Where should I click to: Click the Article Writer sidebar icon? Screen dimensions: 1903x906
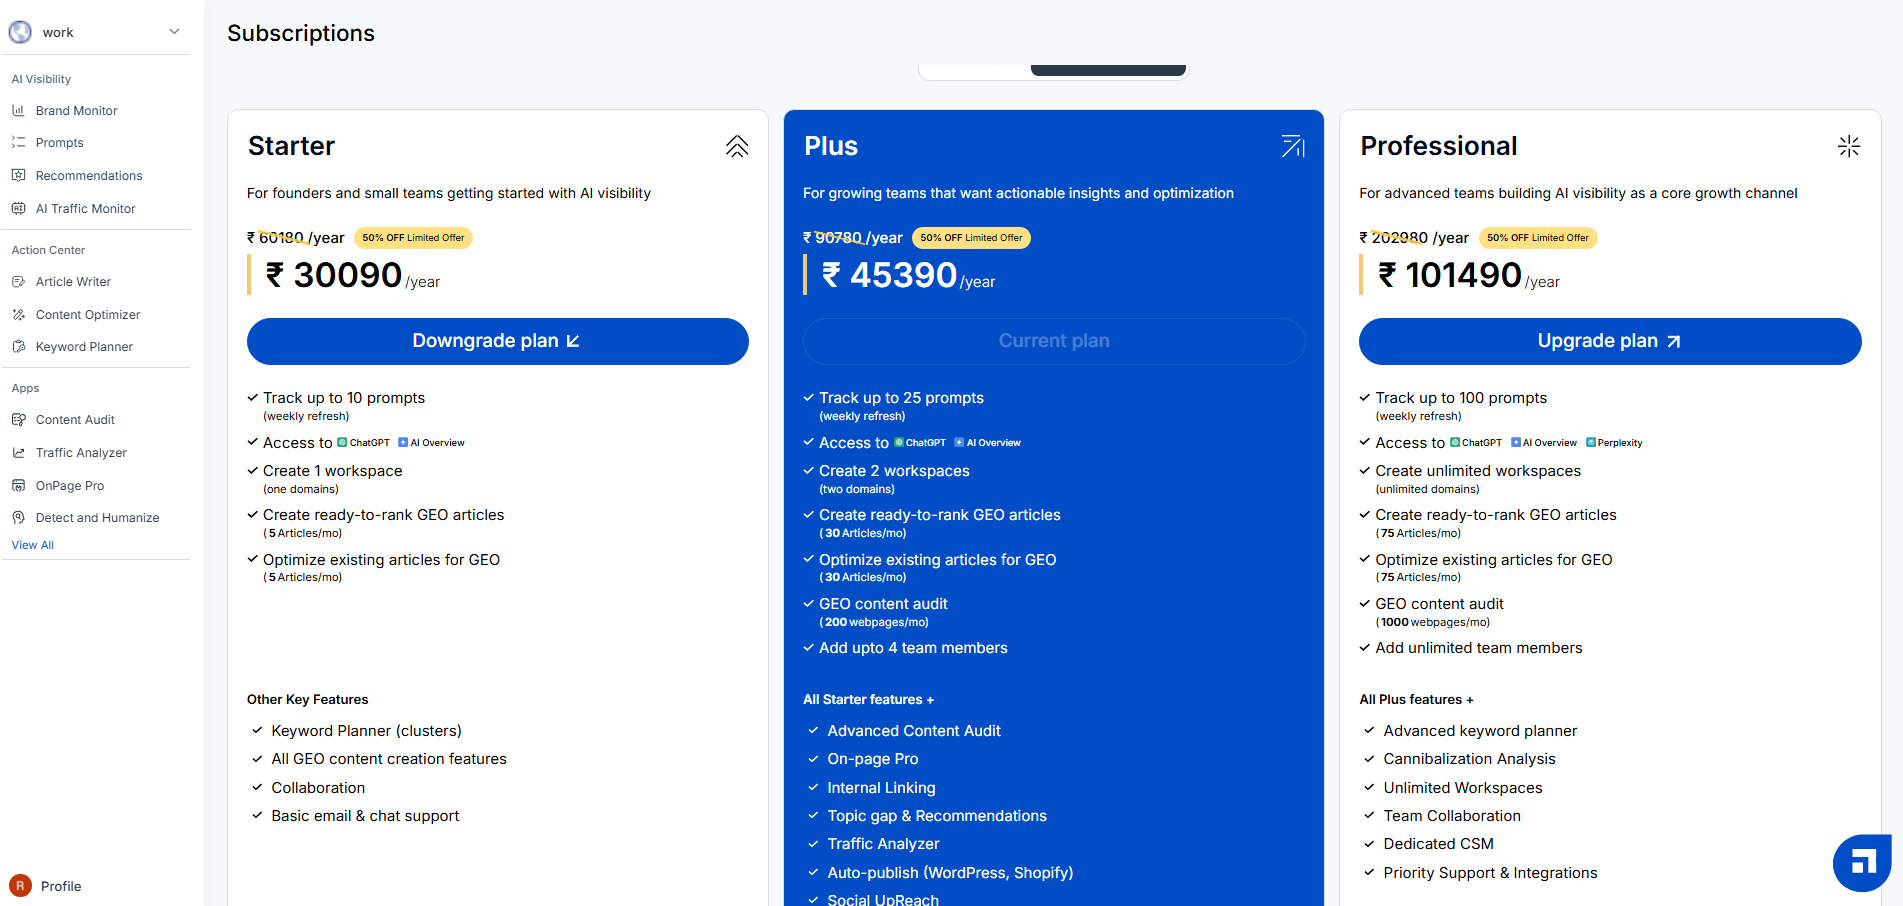18,282
